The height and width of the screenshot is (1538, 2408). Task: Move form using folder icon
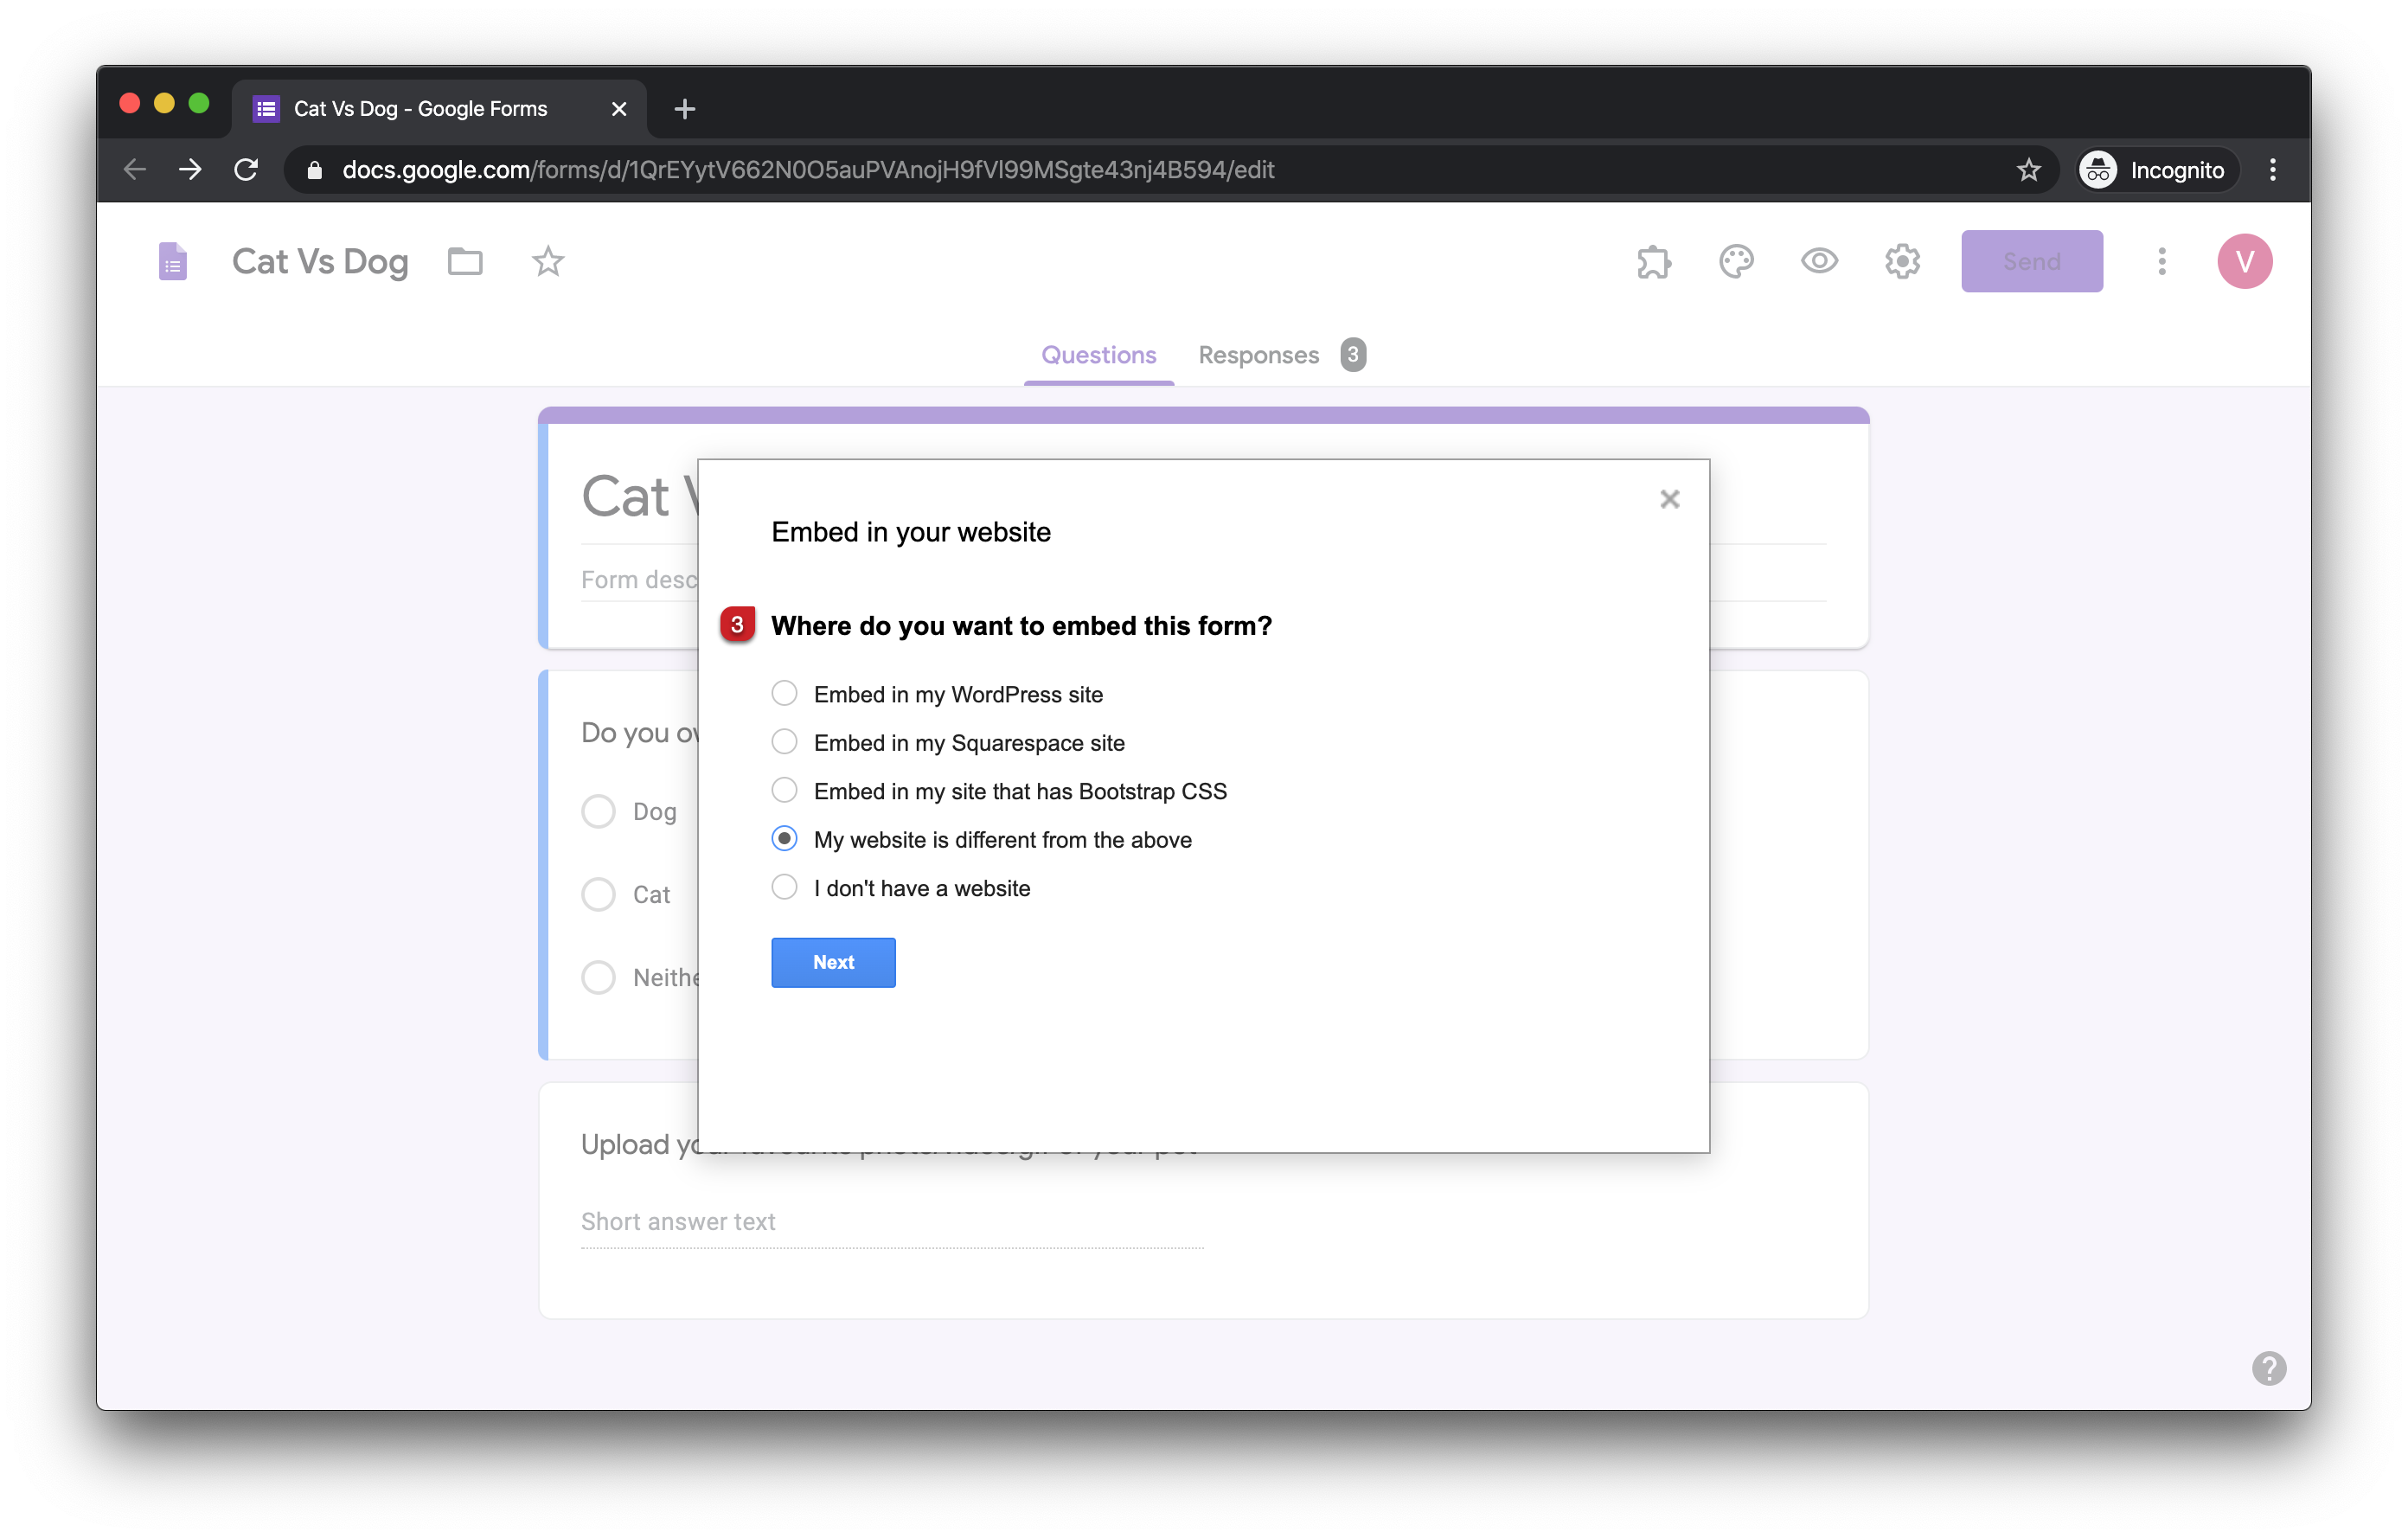coord(465,262)
